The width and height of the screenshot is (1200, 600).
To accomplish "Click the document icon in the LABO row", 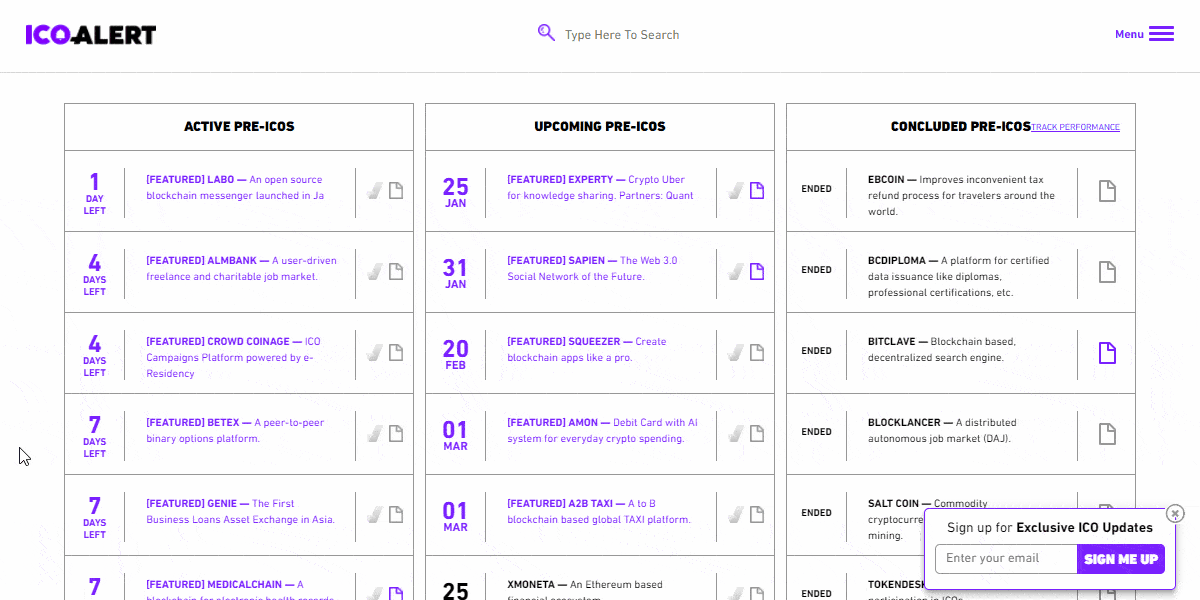I will [x=396, y=190].
